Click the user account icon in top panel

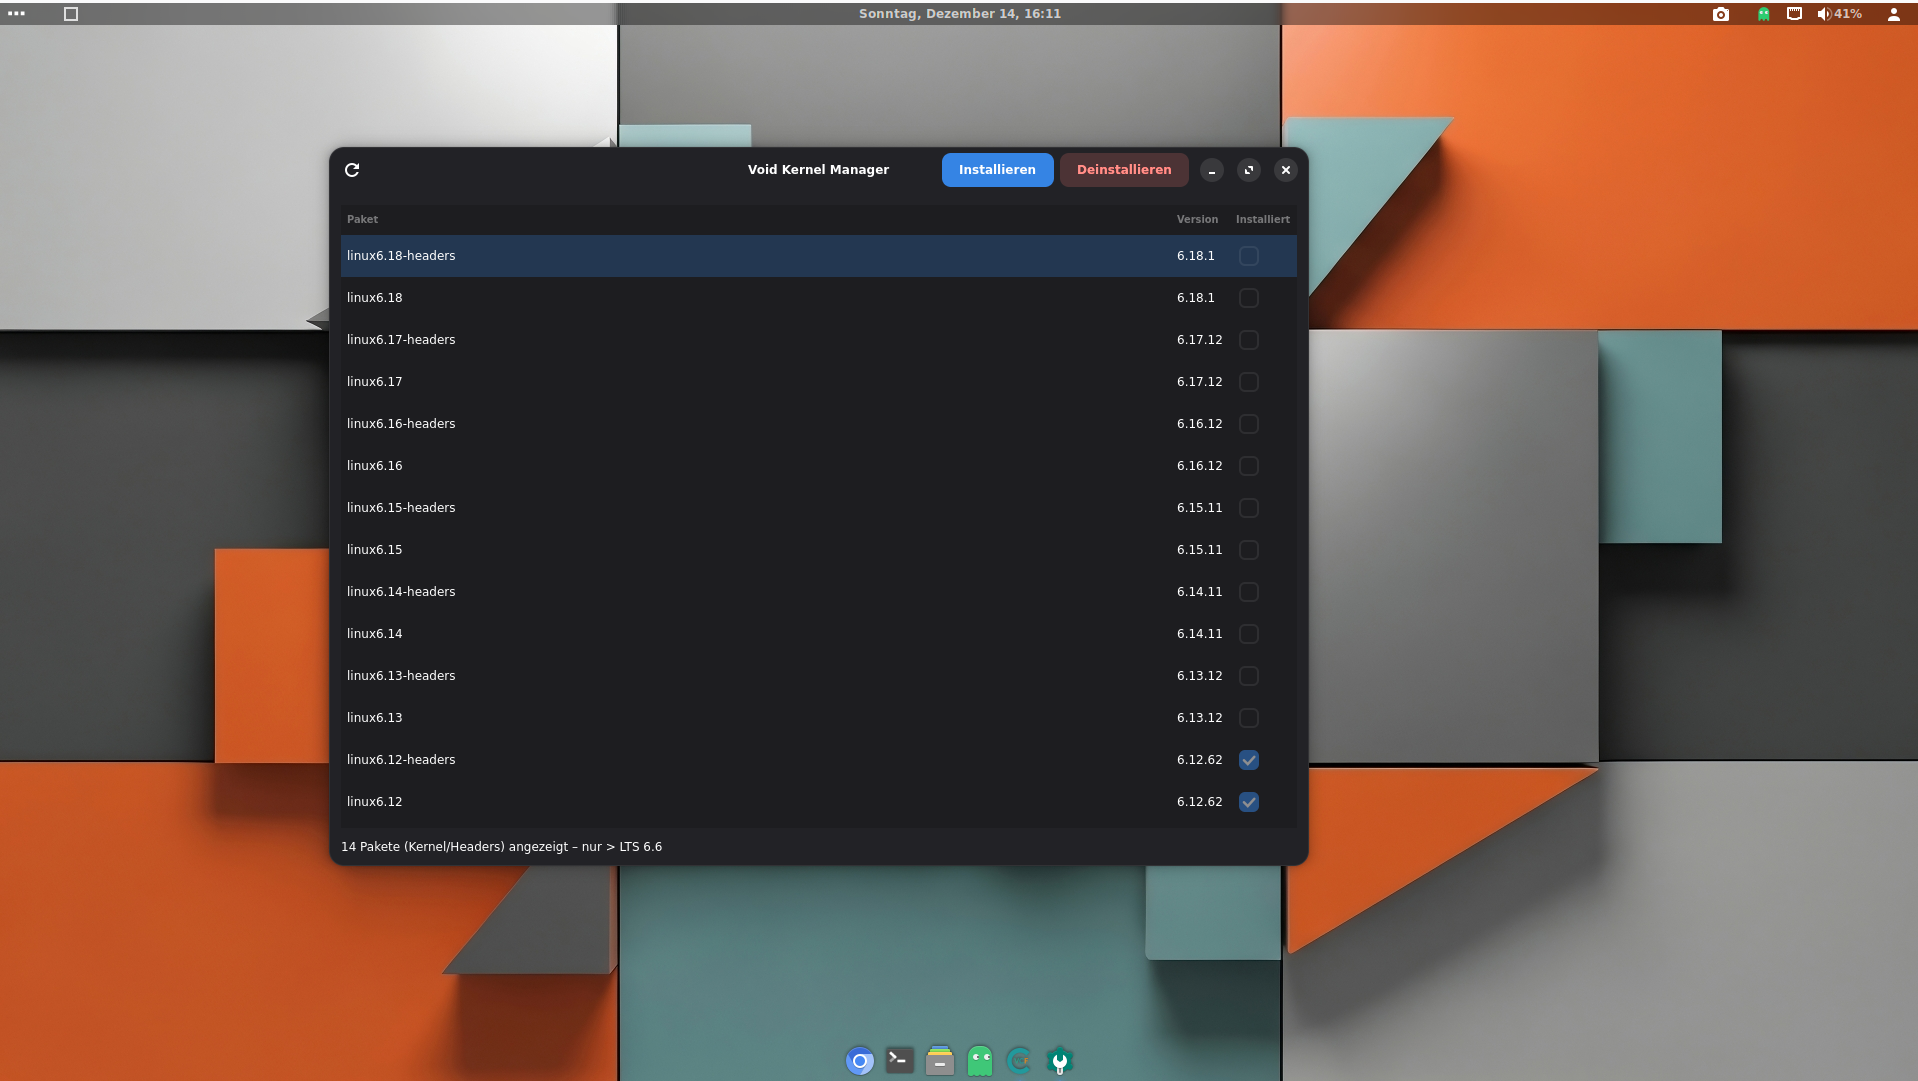(1893, 14)
